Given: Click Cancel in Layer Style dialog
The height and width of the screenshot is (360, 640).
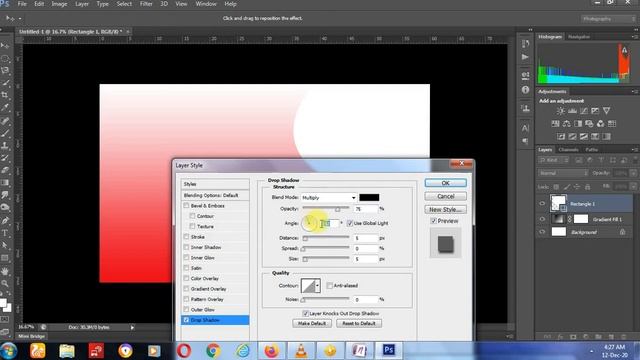Looking at the screenshot, I should 445,196.
